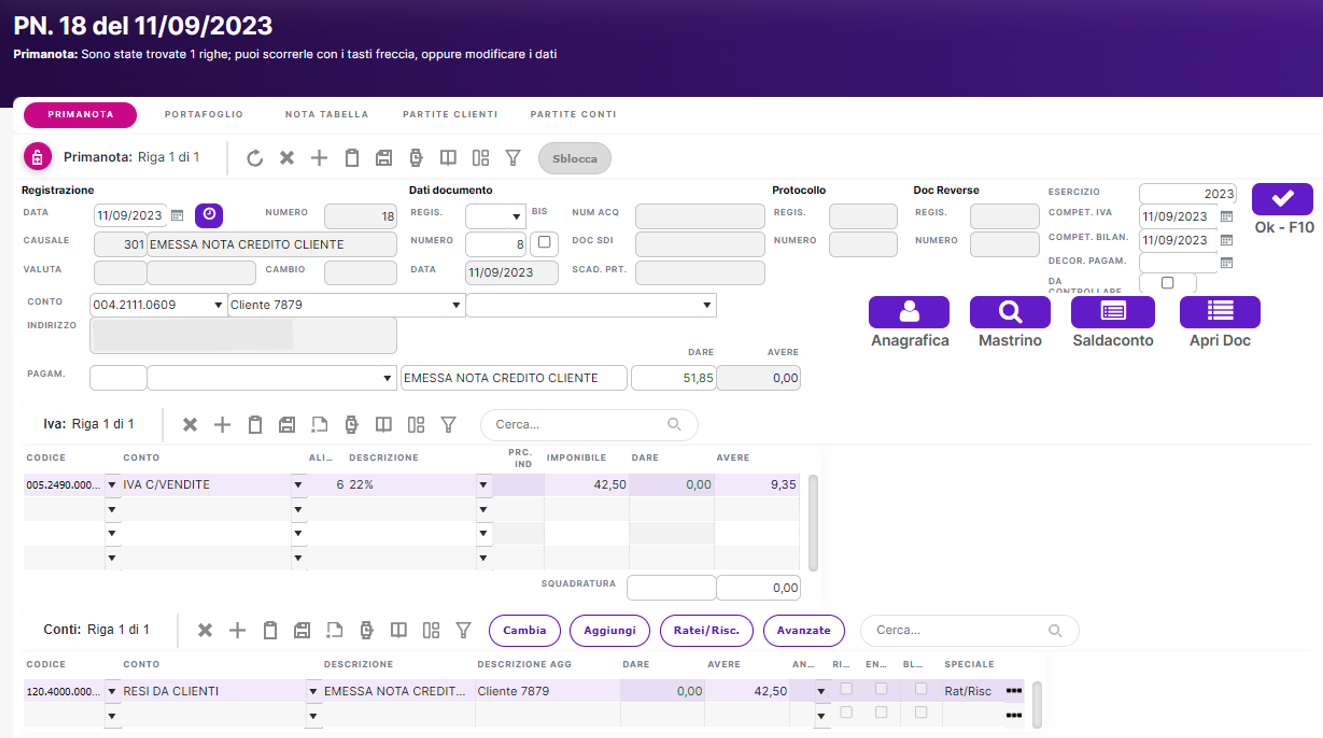Open the CONTO code dropdown 004.2111.0609
1323x738 pixels.
coord(218,305)
